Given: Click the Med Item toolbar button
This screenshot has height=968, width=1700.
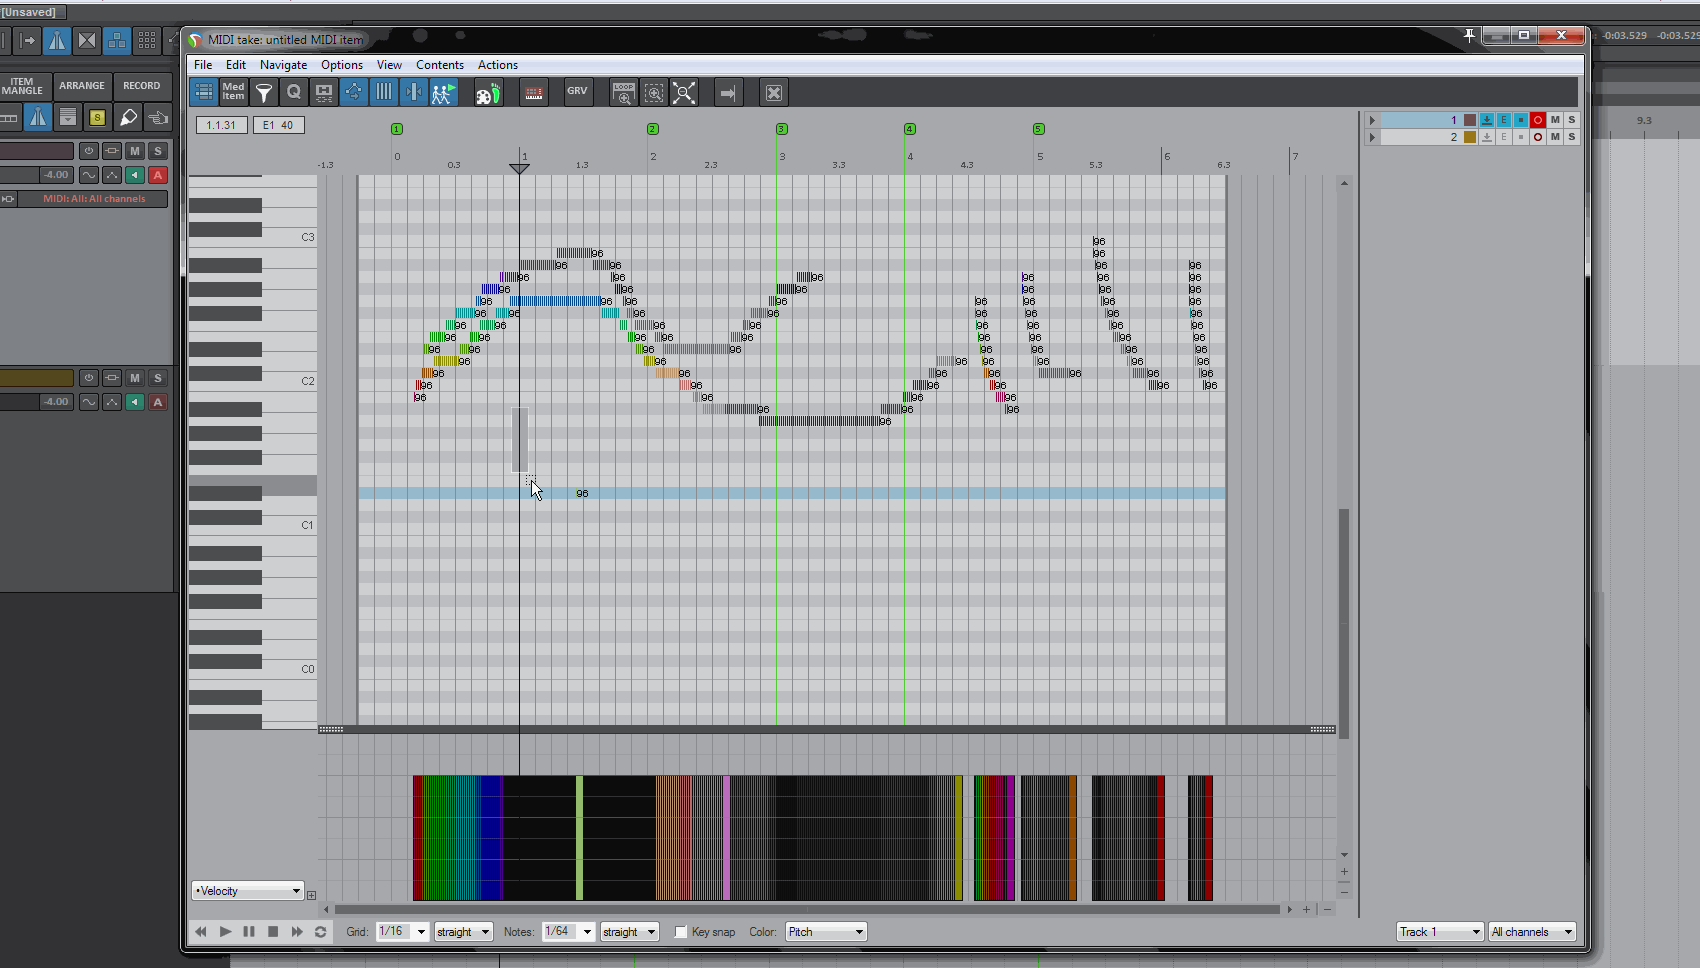Looking at the screenshot, I should pos(233,93).
